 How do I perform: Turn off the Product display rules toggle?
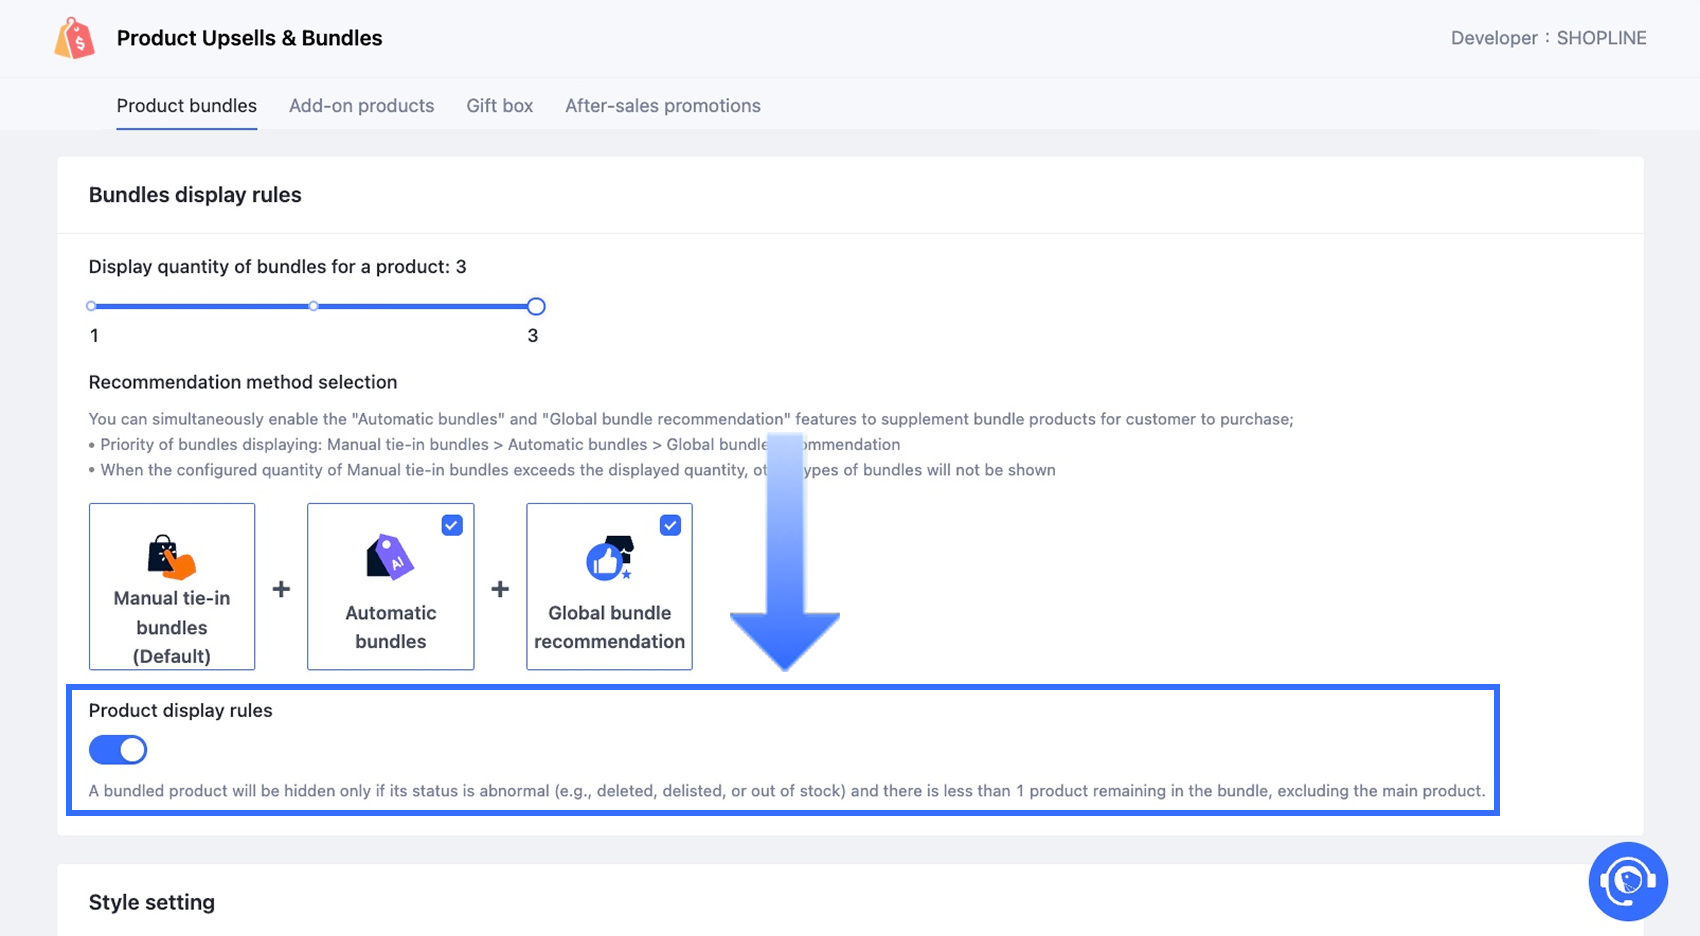coord(118,750)
